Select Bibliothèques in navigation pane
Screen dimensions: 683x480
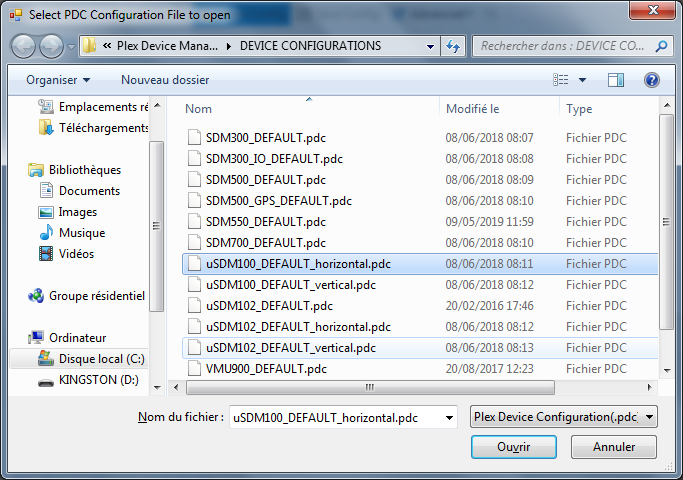(x=74, y=169)
